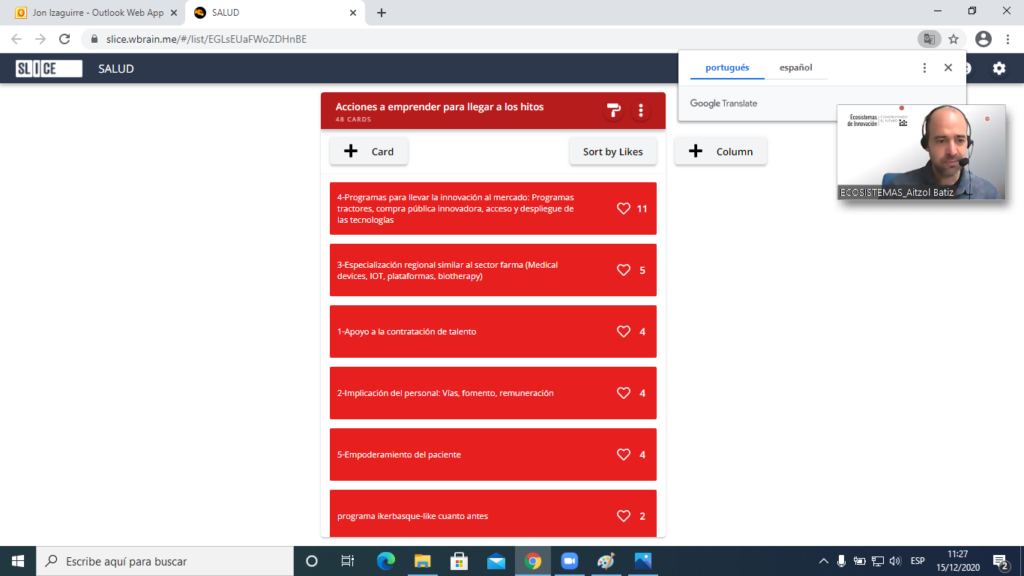Screen dimensions: 1024x576
Task: Select the español tab in Translate popup
Action: coord(796,68)
